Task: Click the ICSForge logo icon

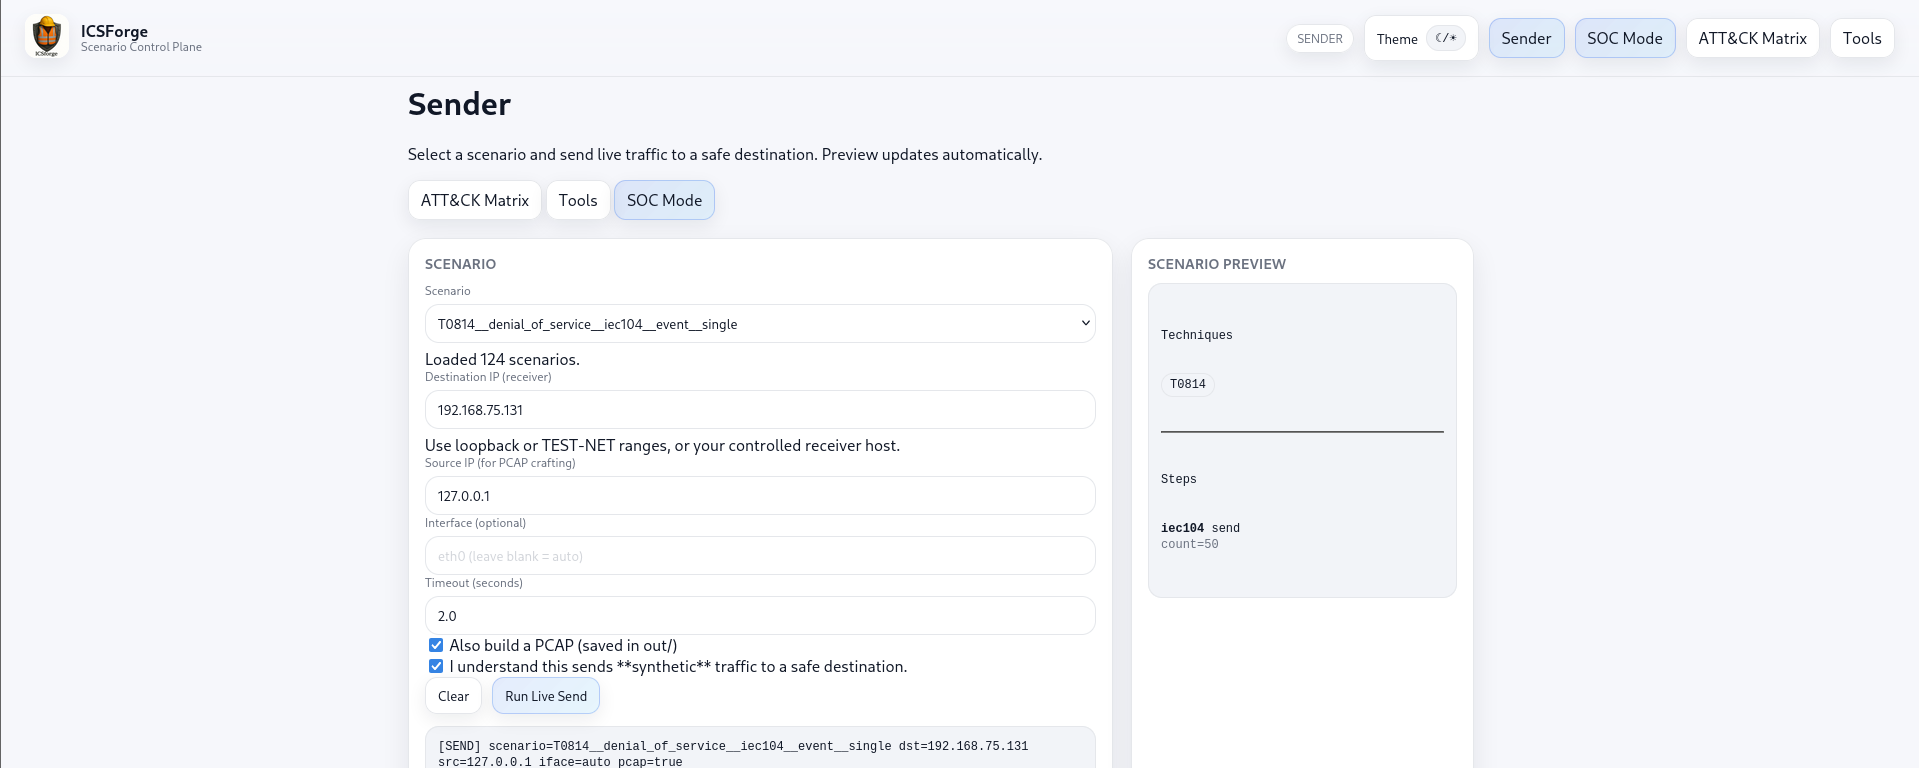Action: pyautogui.click(x=47, y=37)
